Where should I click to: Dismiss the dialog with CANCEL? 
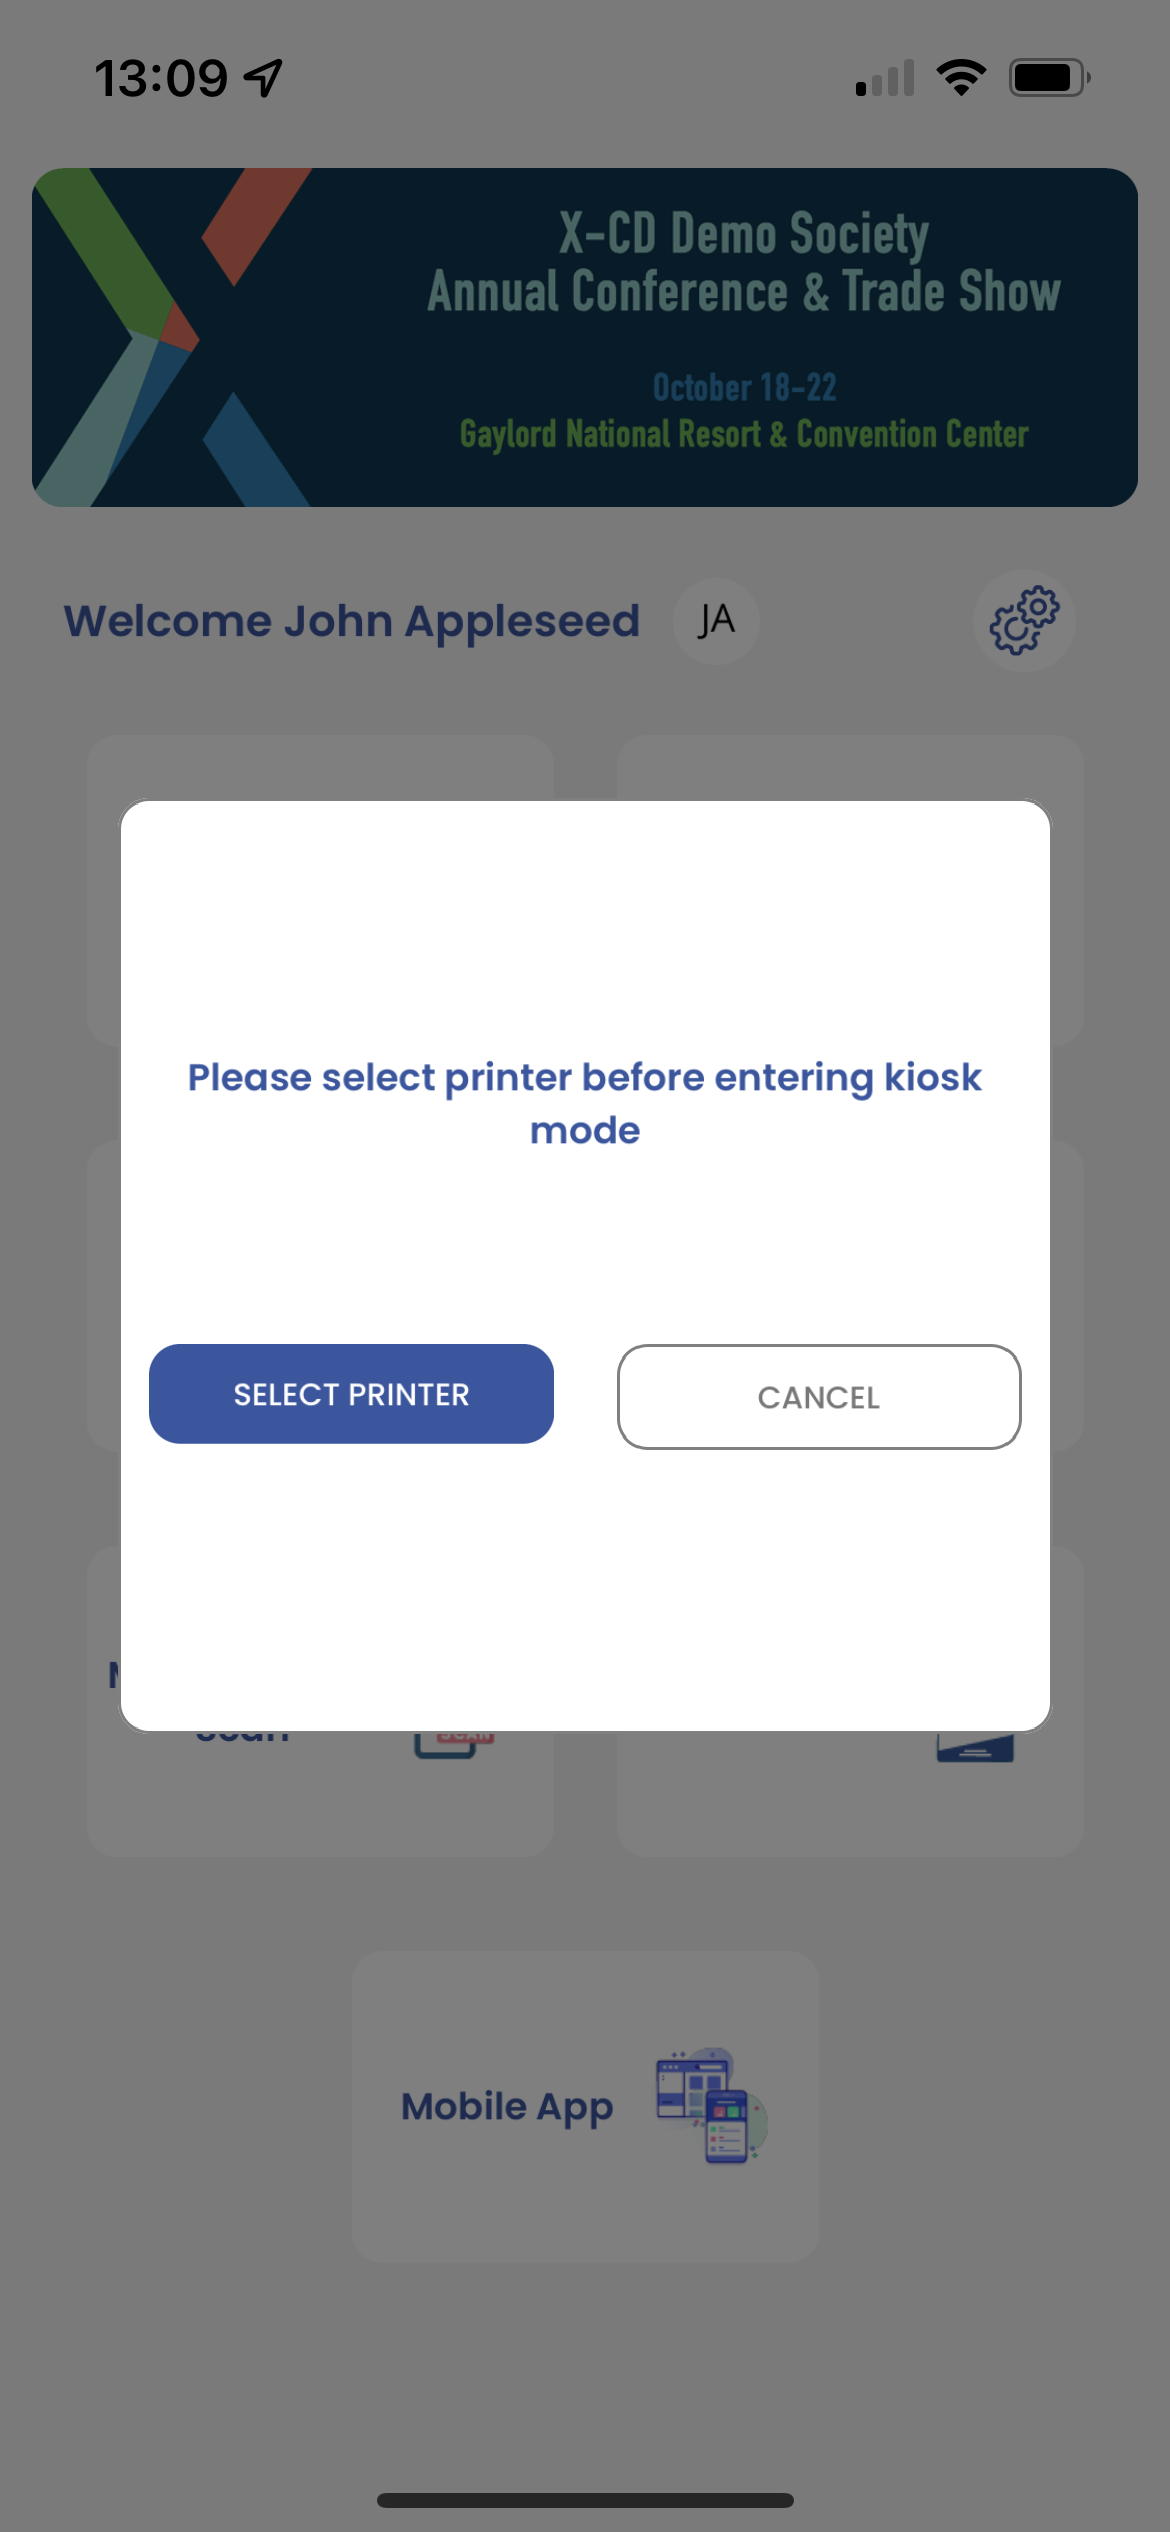[819, 1397]
